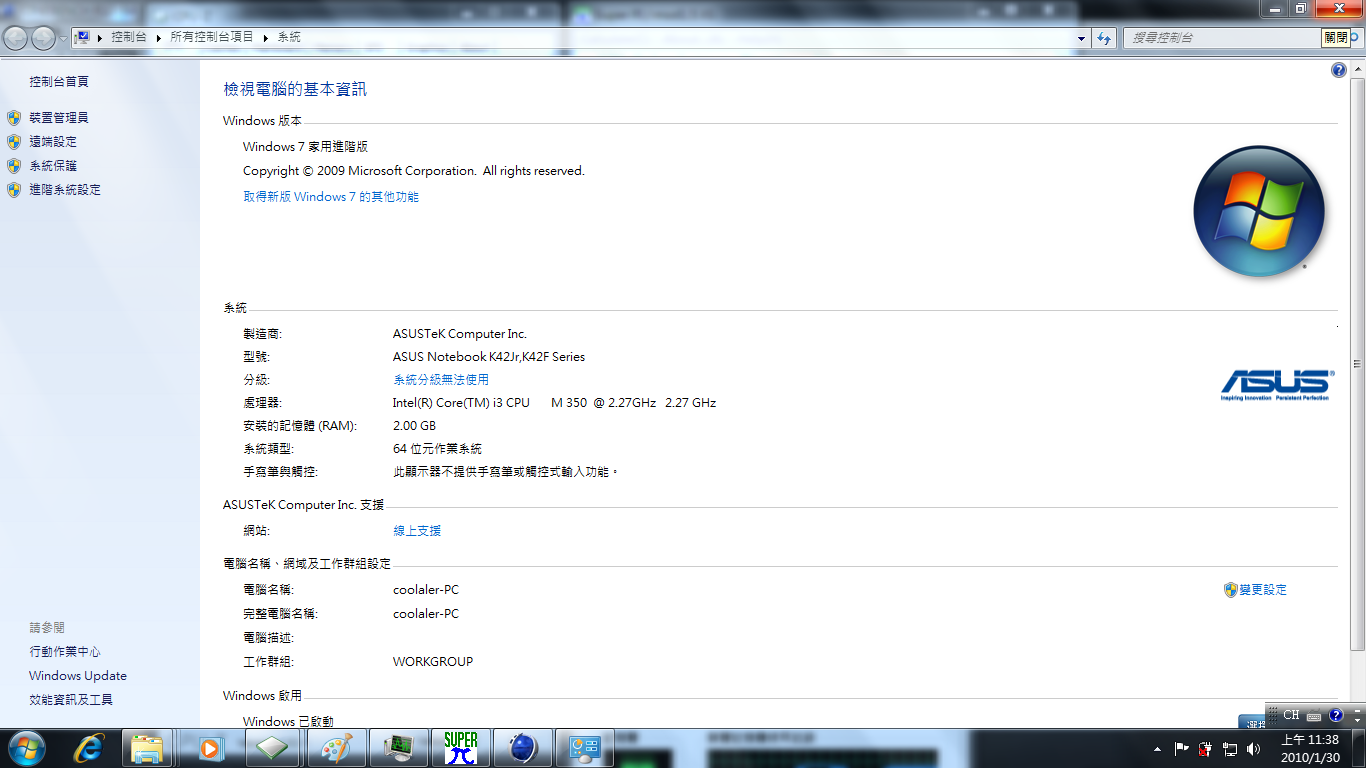The height and width of the screenshot is (768, 1366).
Task: Open 遠端設定 remote settings
Action: pos(53,142)
